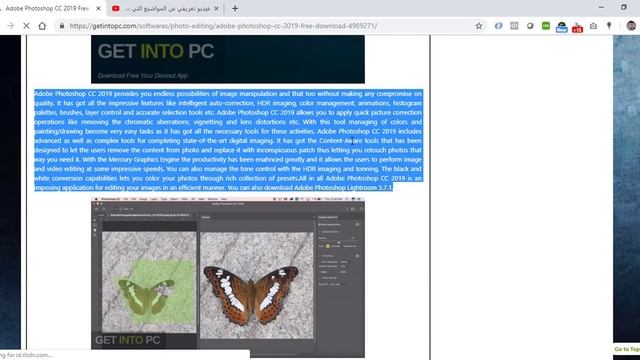Close the Adobe Photoshop CC 2019 tab
Viewport: 640px width, 360px height.
(x=98, y=8)
